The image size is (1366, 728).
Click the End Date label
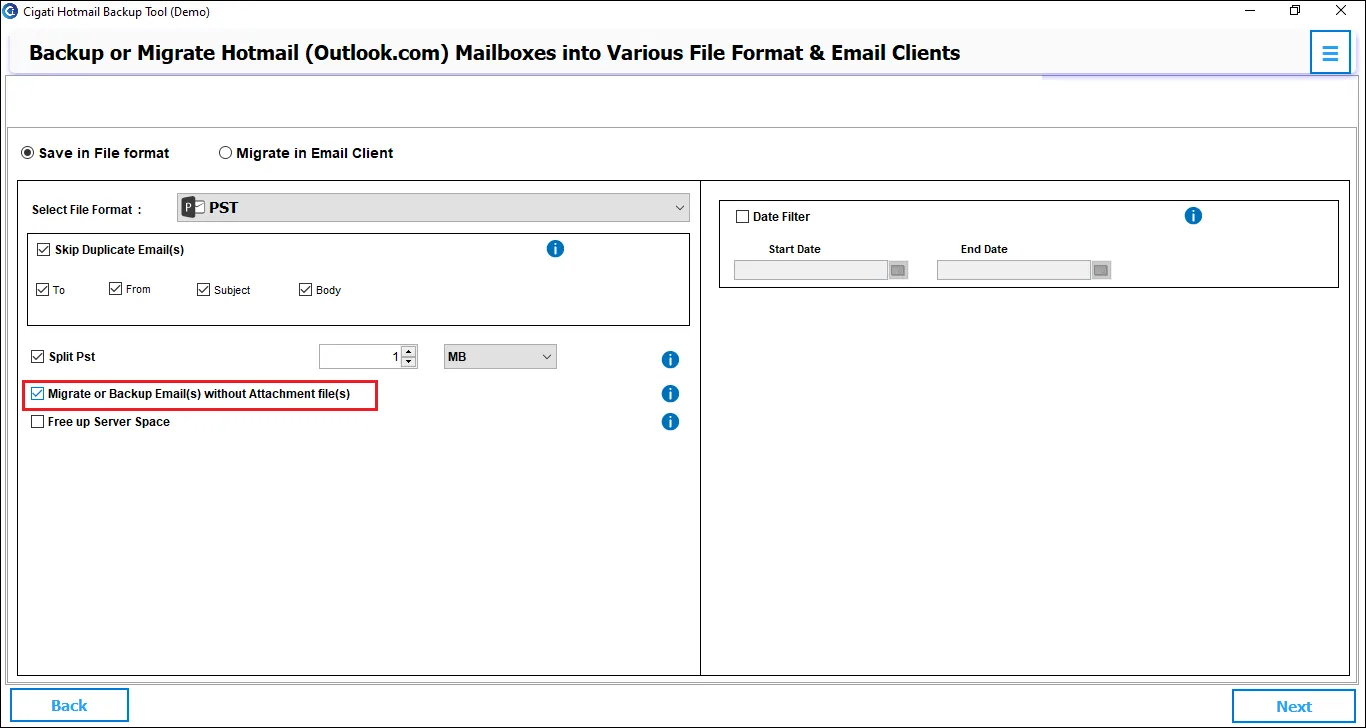pyautogui.click(x=984, y=249)
